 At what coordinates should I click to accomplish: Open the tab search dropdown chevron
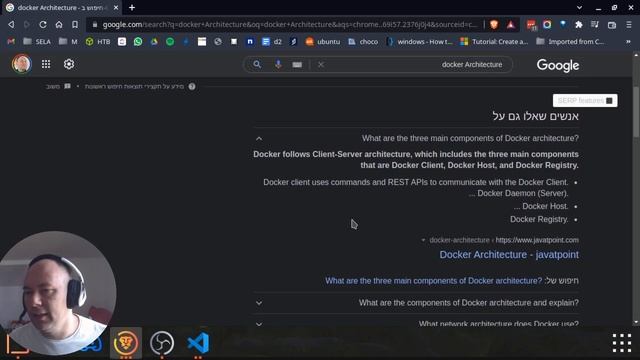point(579,8)
